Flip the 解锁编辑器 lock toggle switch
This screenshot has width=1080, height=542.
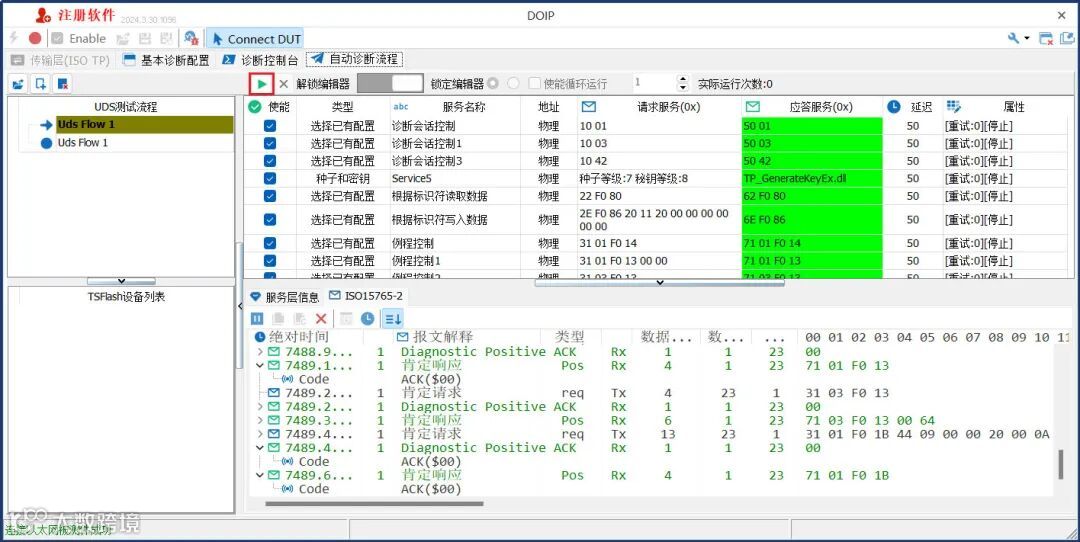tap(391, 83)
